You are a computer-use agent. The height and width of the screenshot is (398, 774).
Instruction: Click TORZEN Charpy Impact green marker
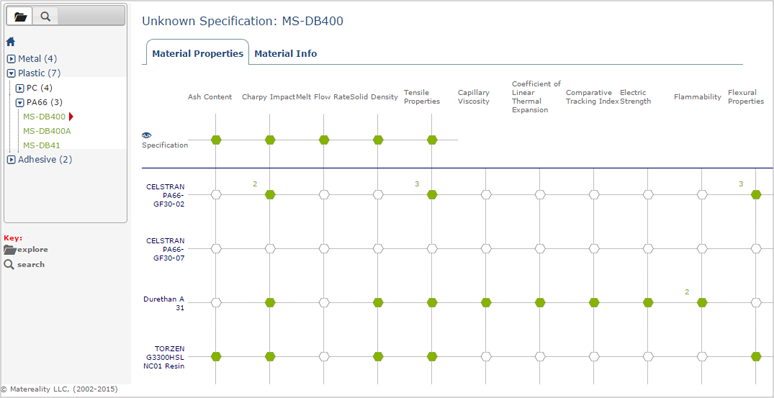270,357
